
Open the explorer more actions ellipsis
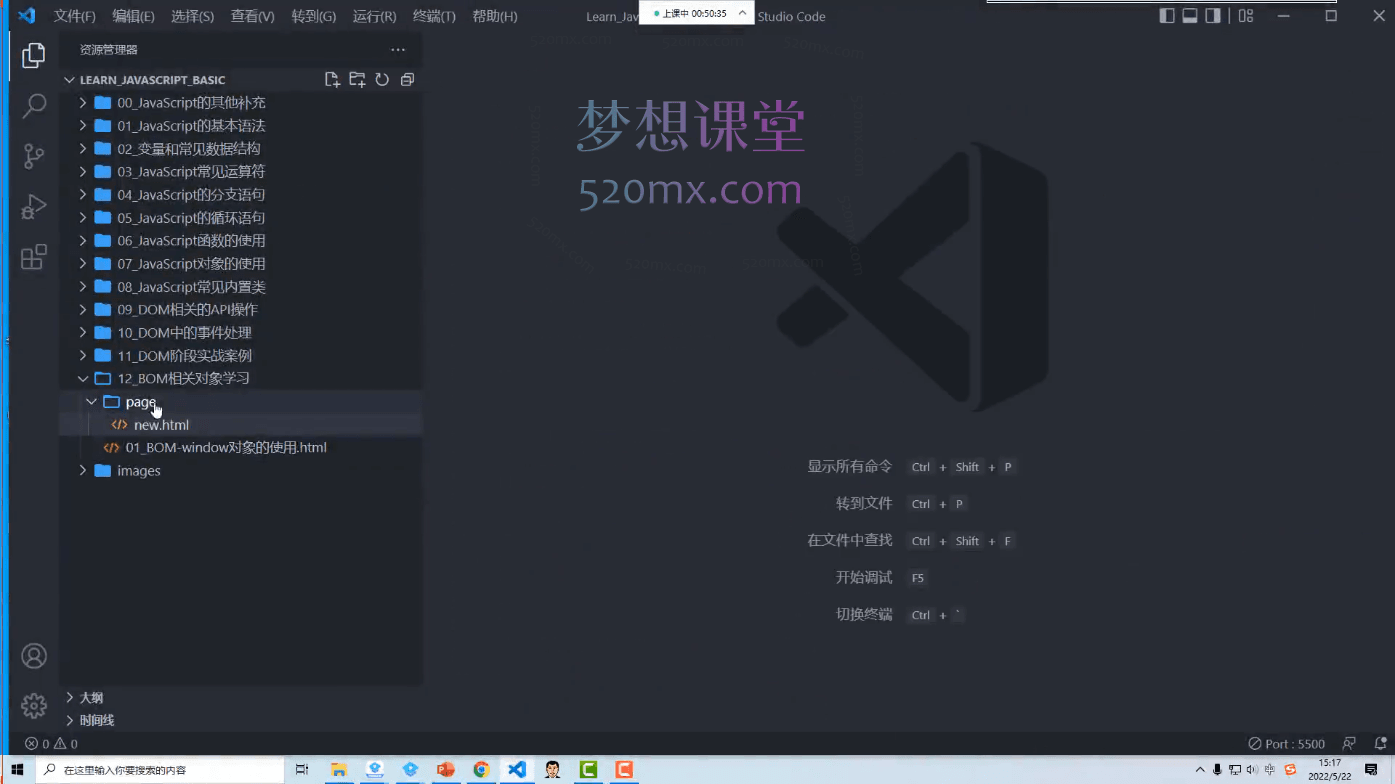pos(398,50)
